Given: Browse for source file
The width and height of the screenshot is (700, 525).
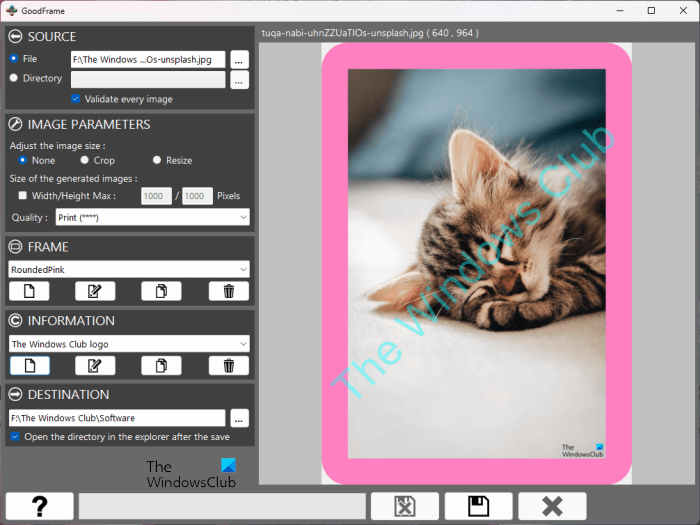Looking at the screenshot, I should (239, 59).
